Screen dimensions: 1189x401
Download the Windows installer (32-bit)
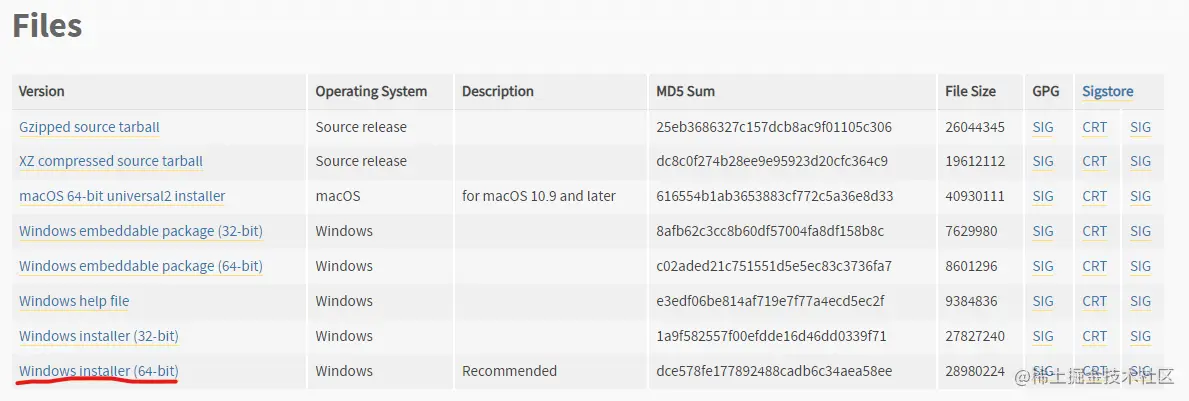pyautogui.click(x=99, y=336)
